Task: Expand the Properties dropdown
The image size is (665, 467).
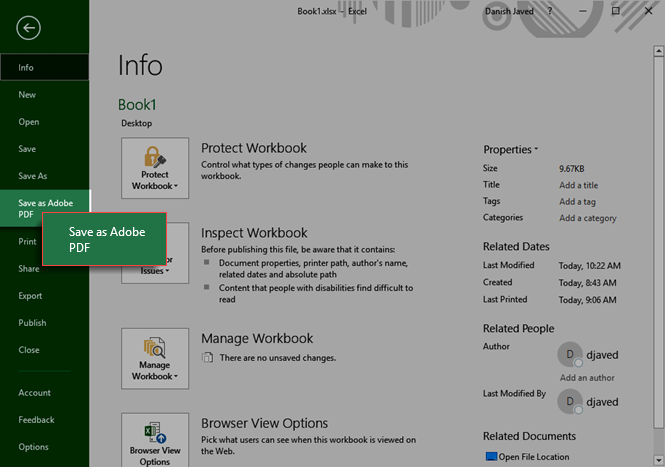Action: point(511,149)
